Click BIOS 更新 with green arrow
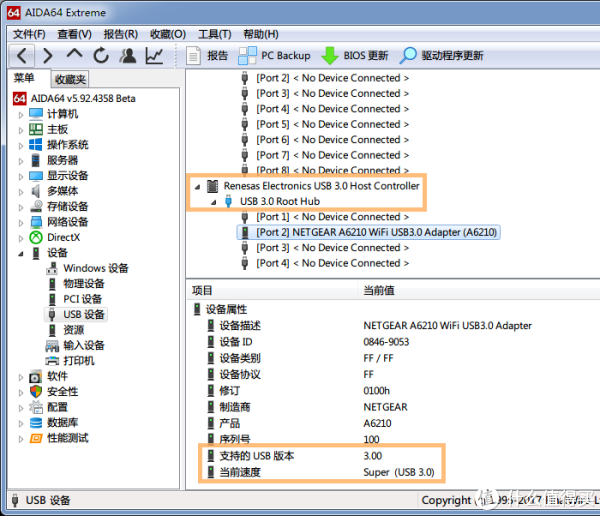 point(355,56)
